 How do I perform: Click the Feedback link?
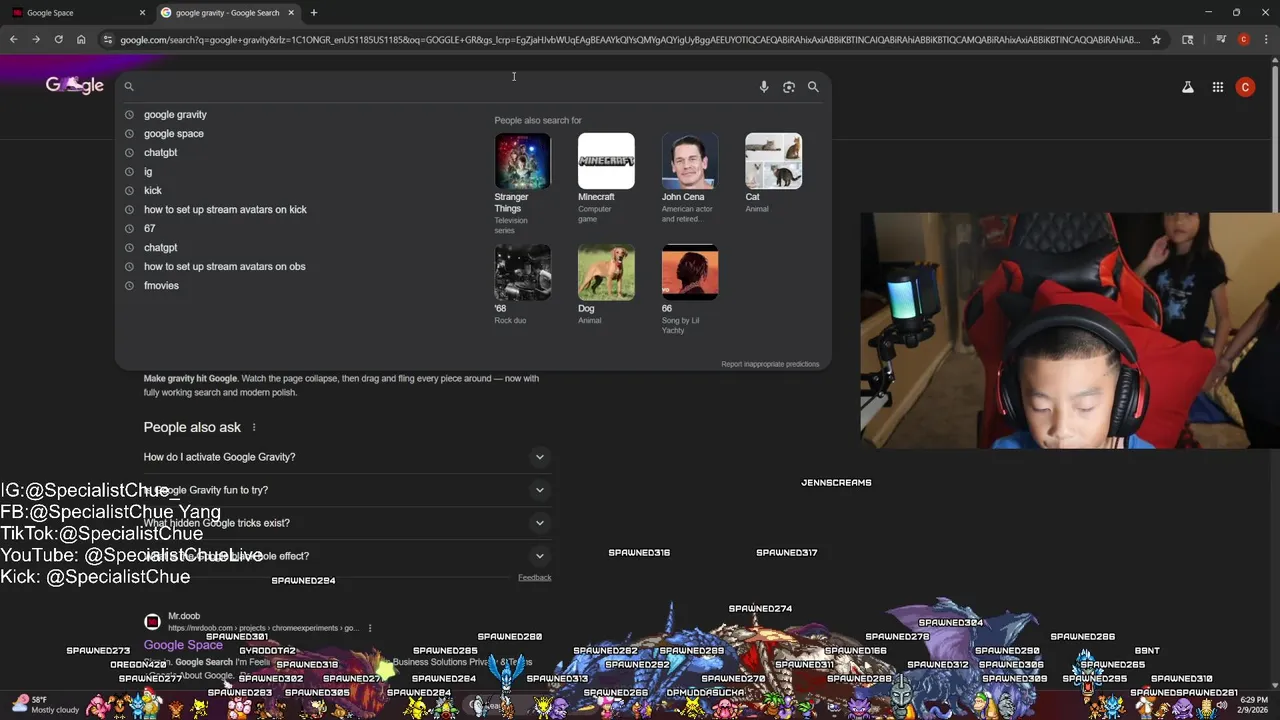click(x=535, y=578)
